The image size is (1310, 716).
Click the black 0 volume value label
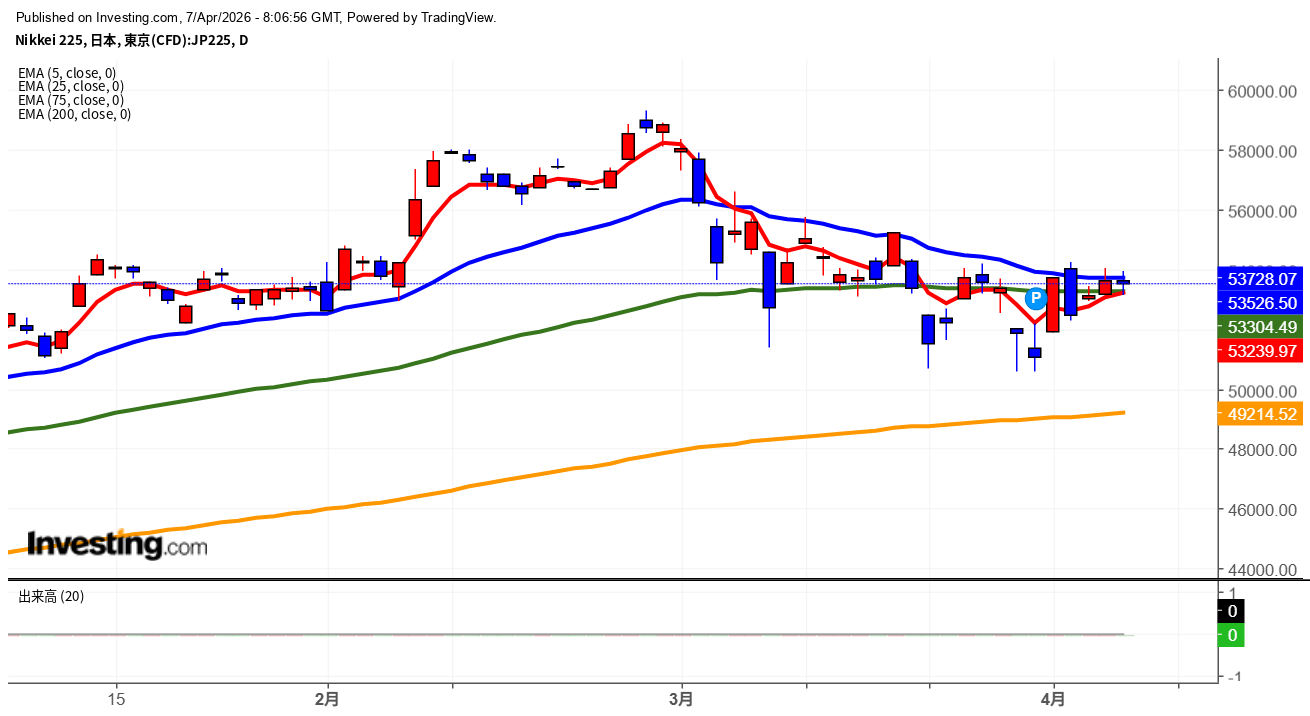[1231, 611]
